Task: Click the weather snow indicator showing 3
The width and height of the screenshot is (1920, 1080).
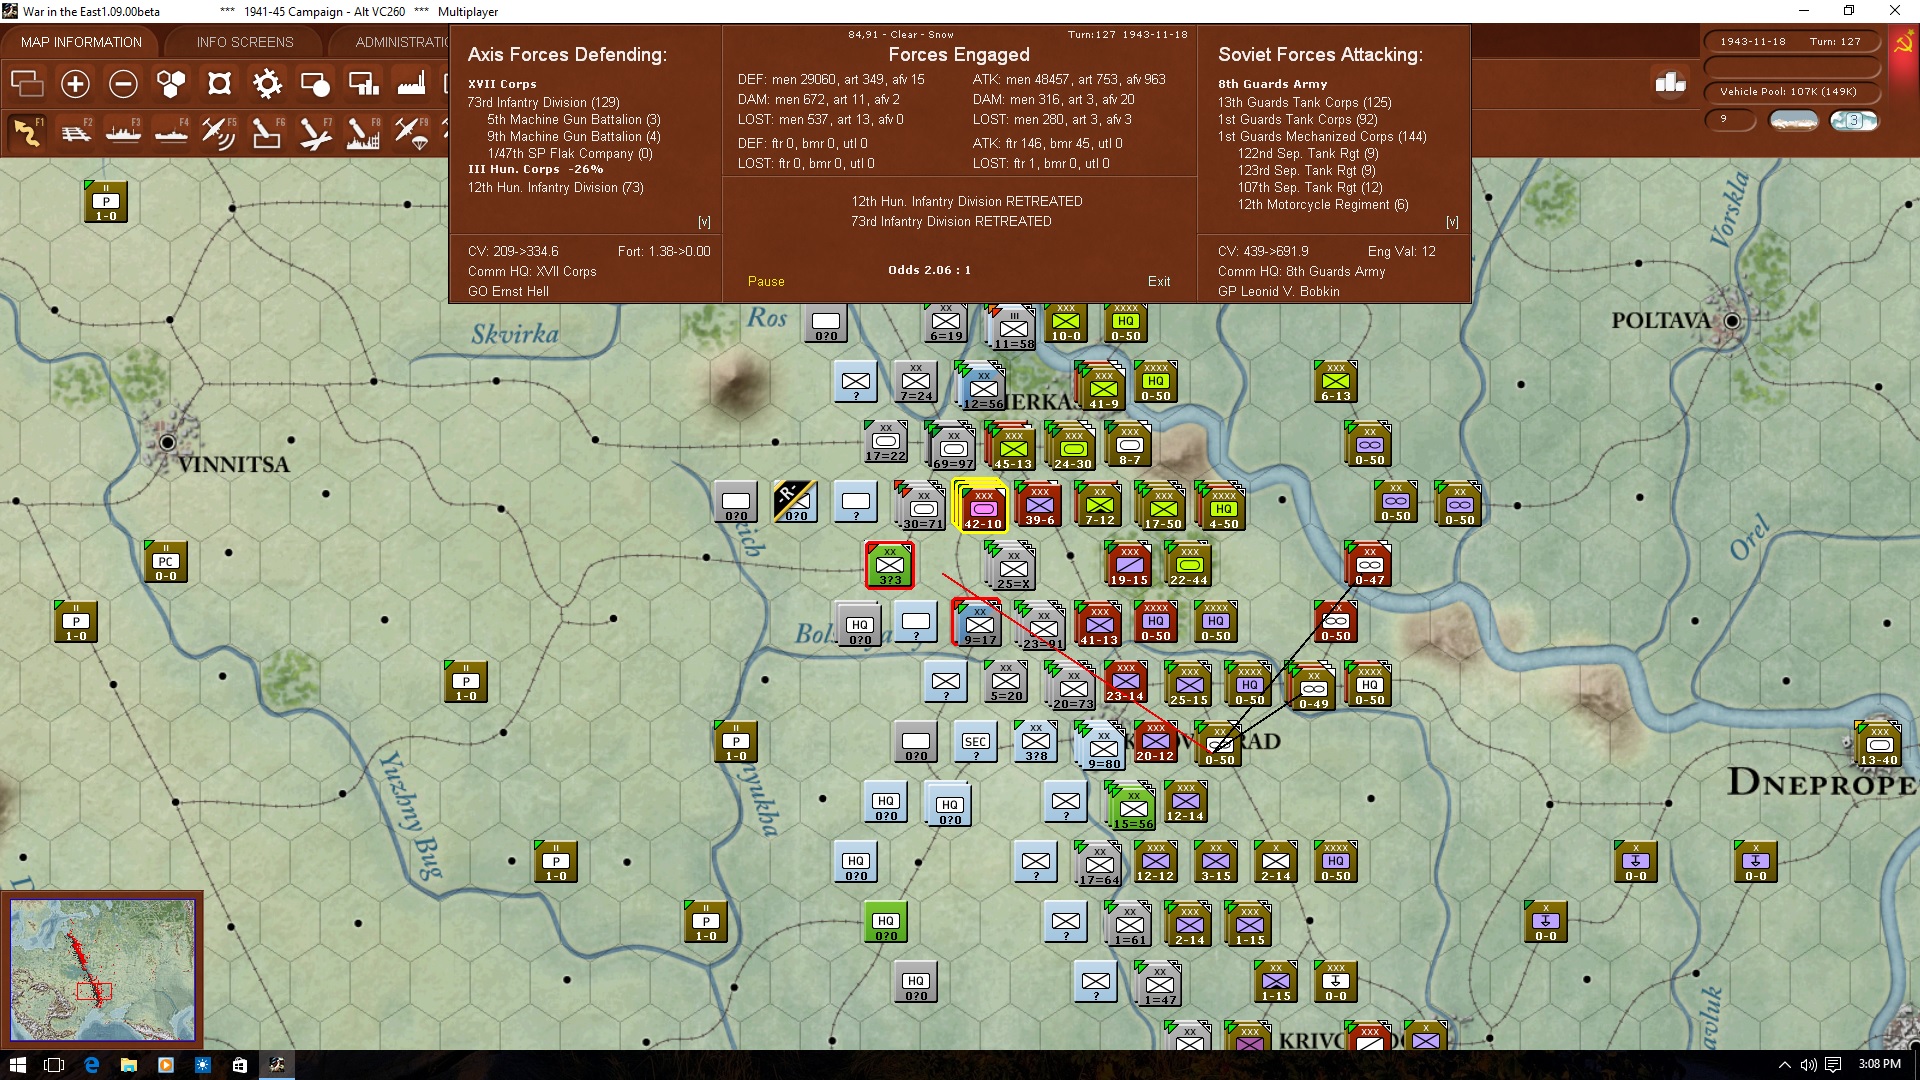Action: (x=1855, y=119)
